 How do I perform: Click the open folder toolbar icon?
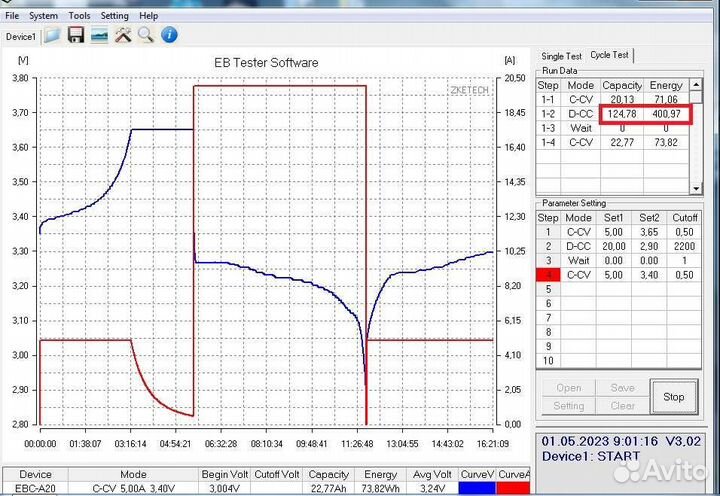coord(52,36)
